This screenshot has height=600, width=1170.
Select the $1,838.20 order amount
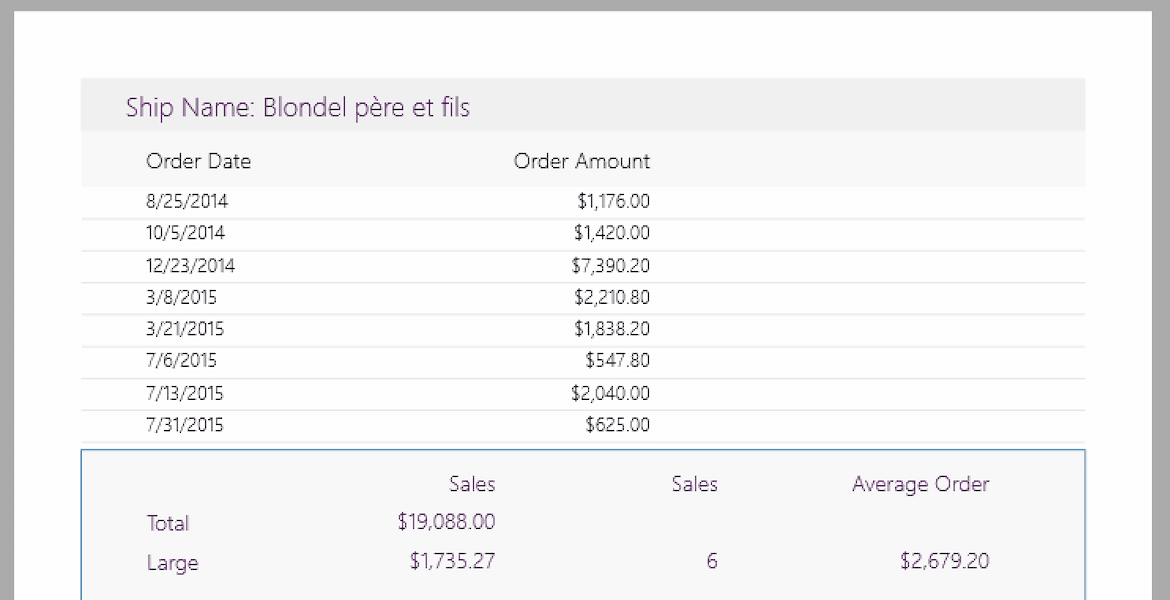click(x=611, y=329)
